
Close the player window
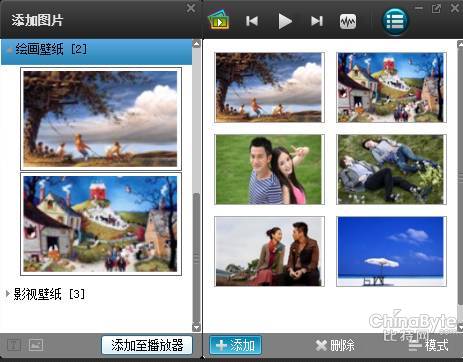click(455, 8)
